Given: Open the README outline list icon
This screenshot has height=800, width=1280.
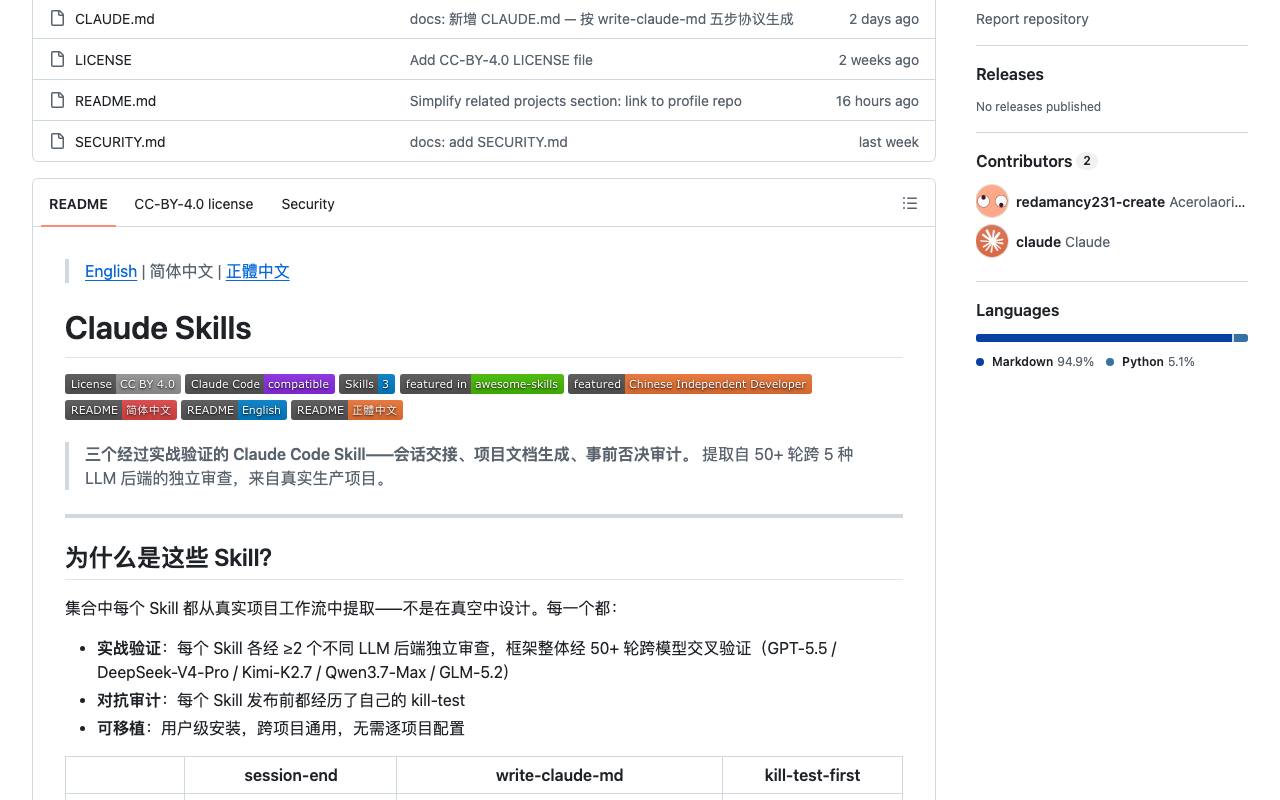Looking at the screenshot, I should [x=910, y=203].
